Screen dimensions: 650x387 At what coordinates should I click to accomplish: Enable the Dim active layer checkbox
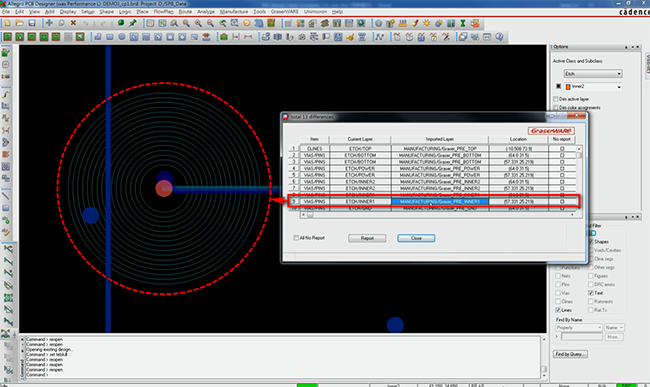pos(555,99)
